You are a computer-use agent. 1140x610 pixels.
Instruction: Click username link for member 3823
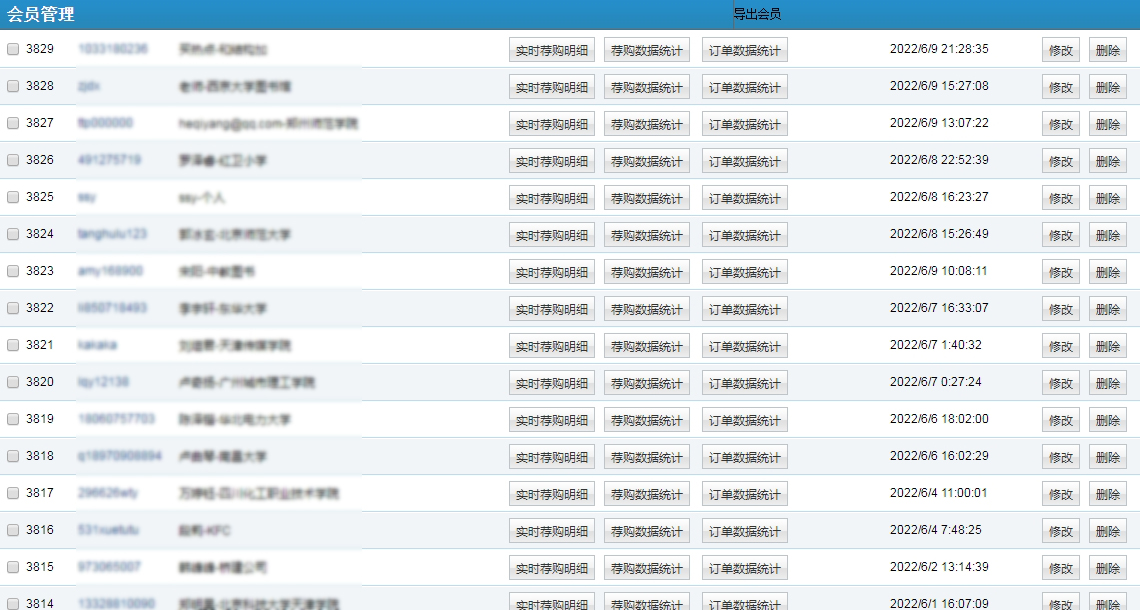110,271
